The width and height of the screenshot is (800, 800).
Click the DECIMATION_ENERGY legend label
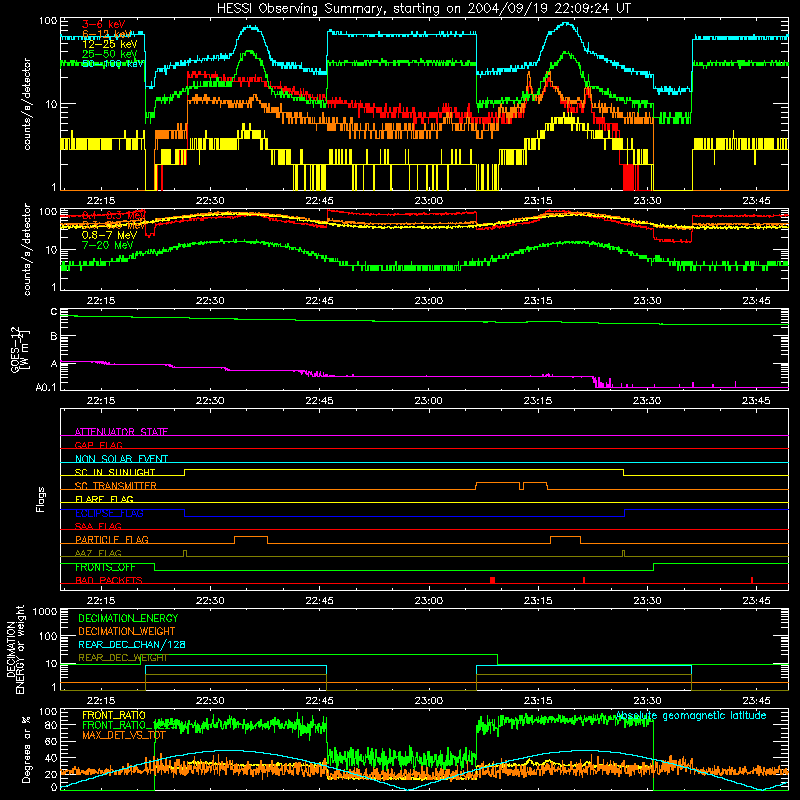pos(128,618)
